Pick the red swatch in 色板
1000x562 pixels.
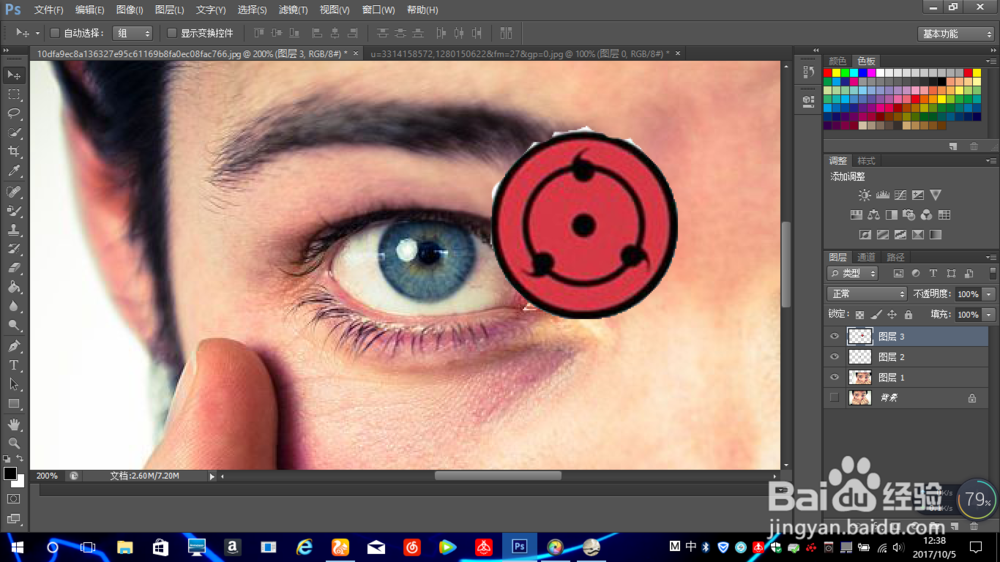828,73
